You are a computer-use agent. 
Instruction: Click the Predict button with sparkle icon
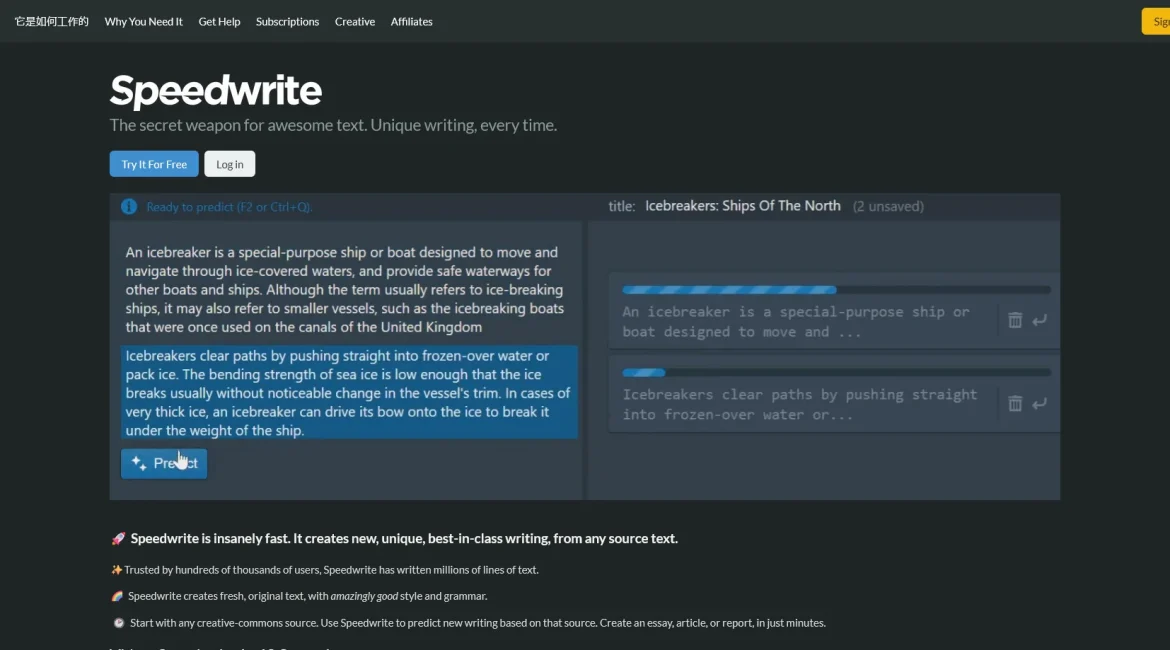[164, 463]
